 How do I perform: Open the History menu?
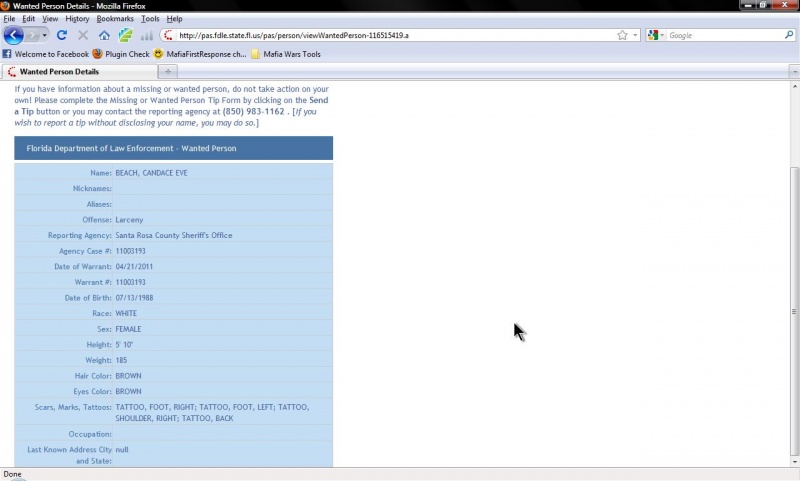pos(77,19)
